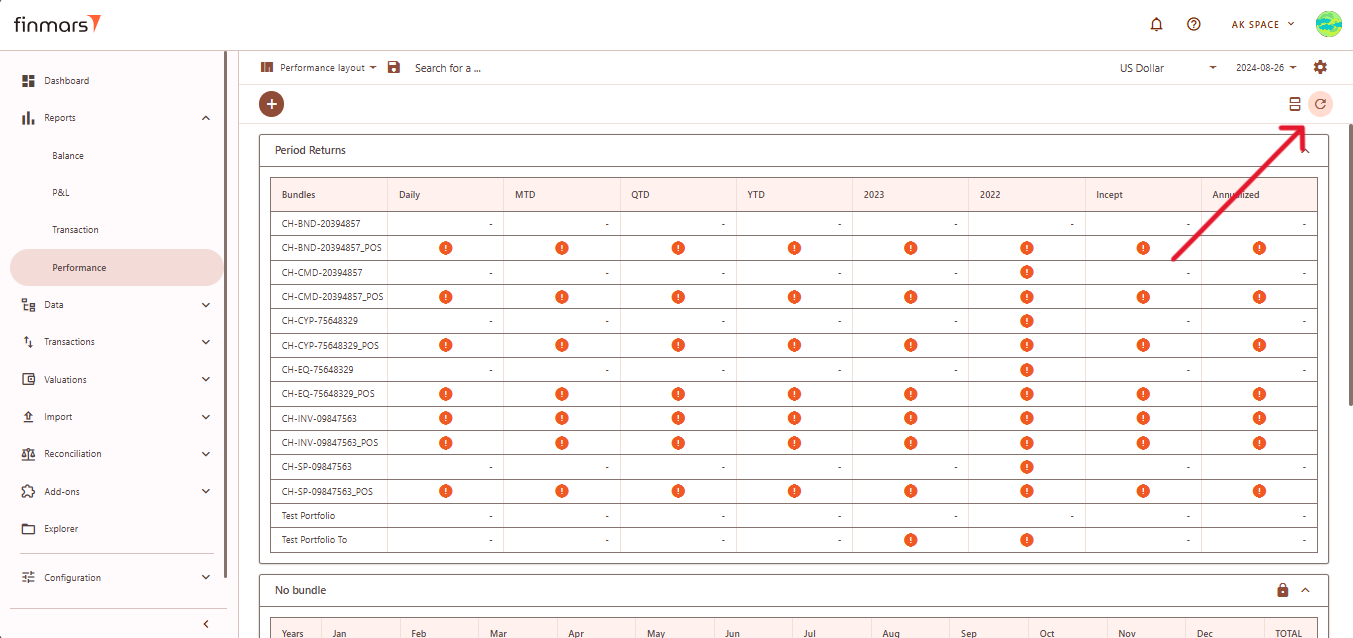Click the round plus add button
1353x638 pixels.
[271, 104]
